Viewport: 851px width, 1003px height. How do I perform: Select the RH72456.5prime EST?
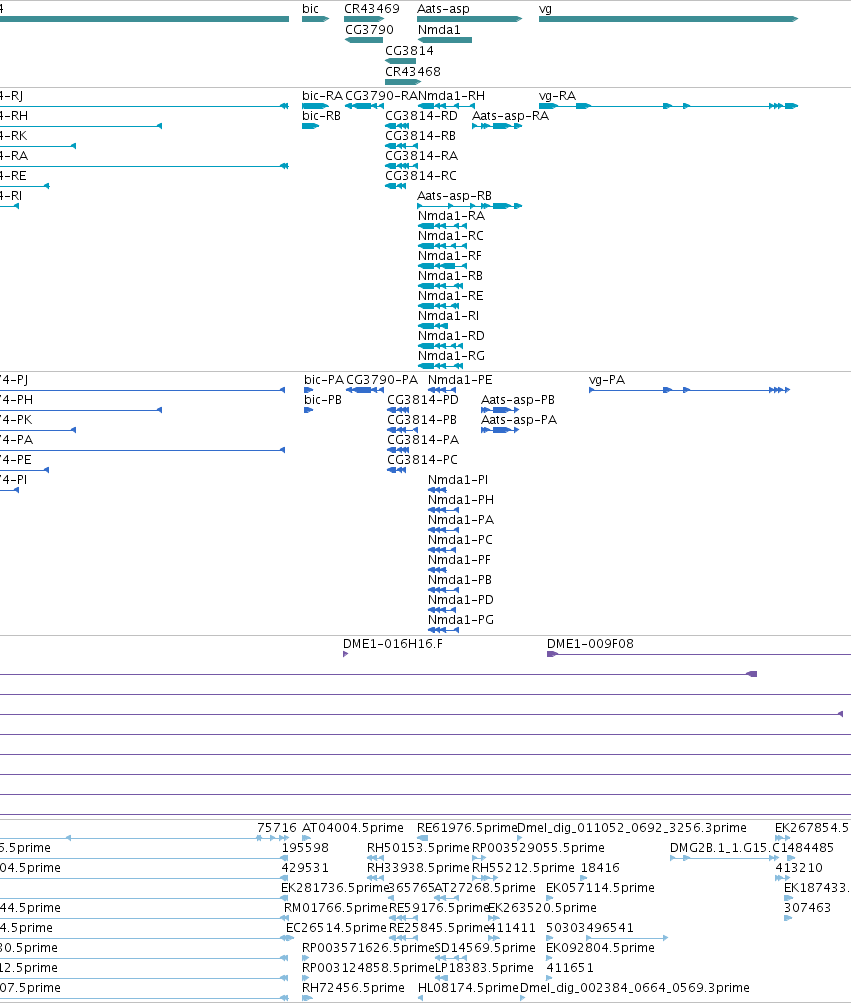pyautogui.click(x=307, y=998)
